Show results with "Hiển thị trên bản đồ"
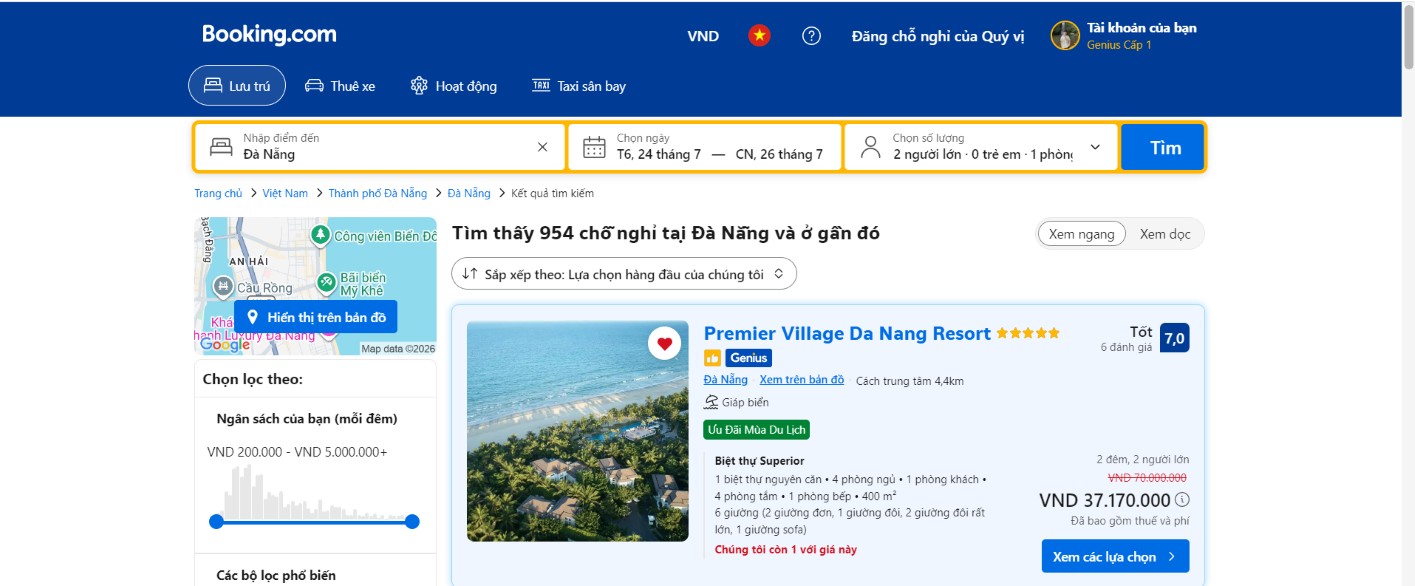The image size is (1415, 586). (316, 317)
